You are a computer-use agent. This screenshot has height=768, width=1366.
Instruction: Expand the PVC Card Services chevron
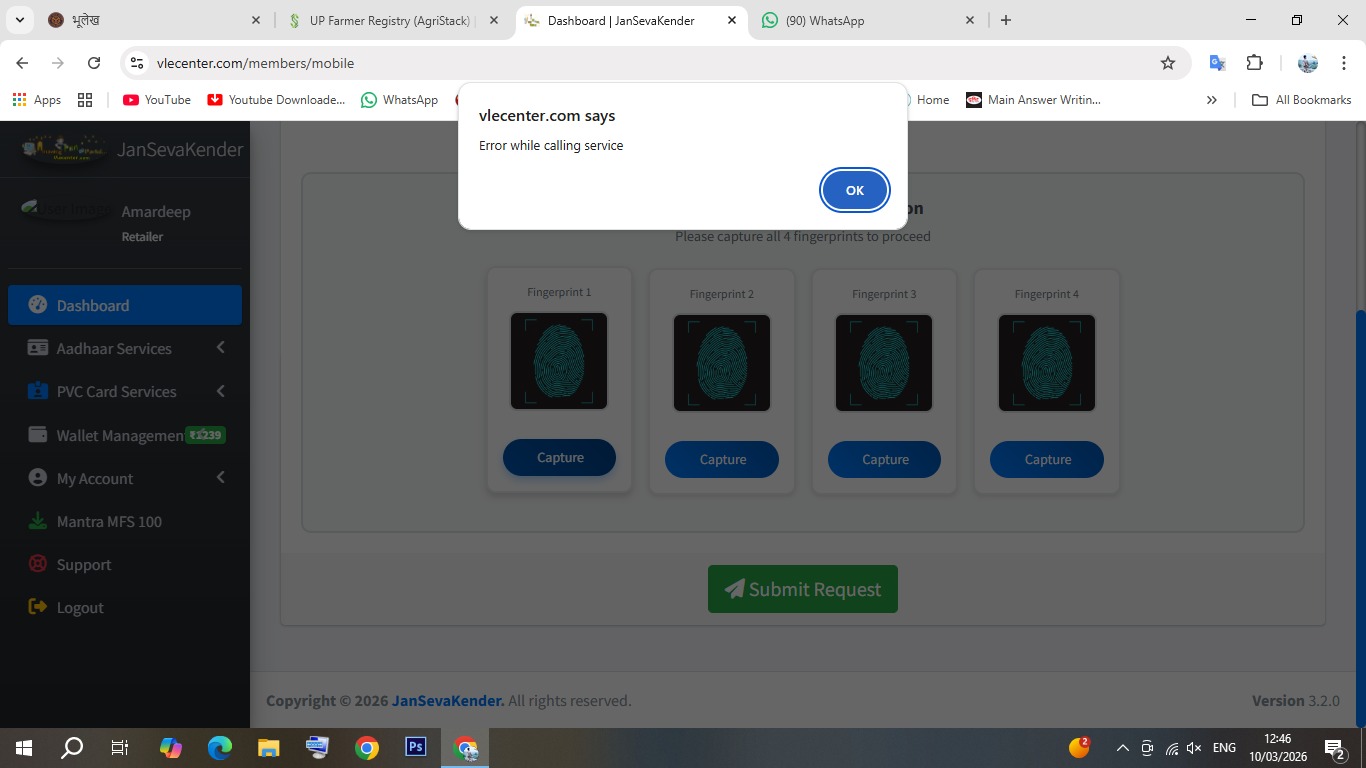(x=220, y=391)
